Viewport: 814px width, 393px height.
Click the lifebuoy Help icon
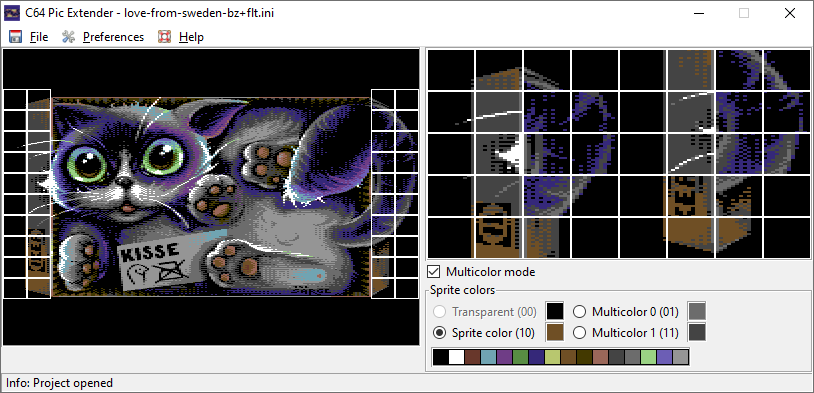(x=165, y=37)
